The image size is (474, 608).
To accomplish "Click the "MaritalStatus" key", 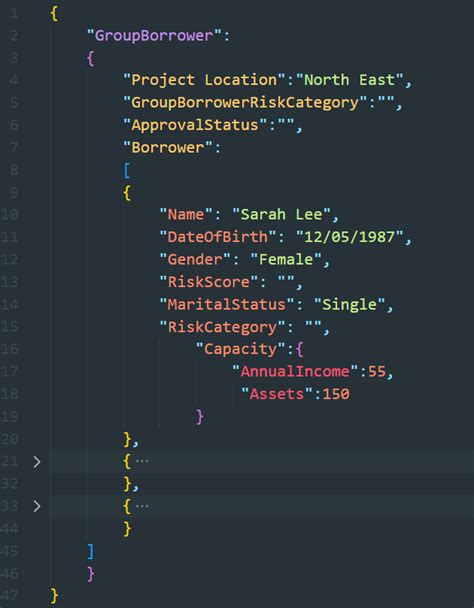I will [x=227, y=304].
